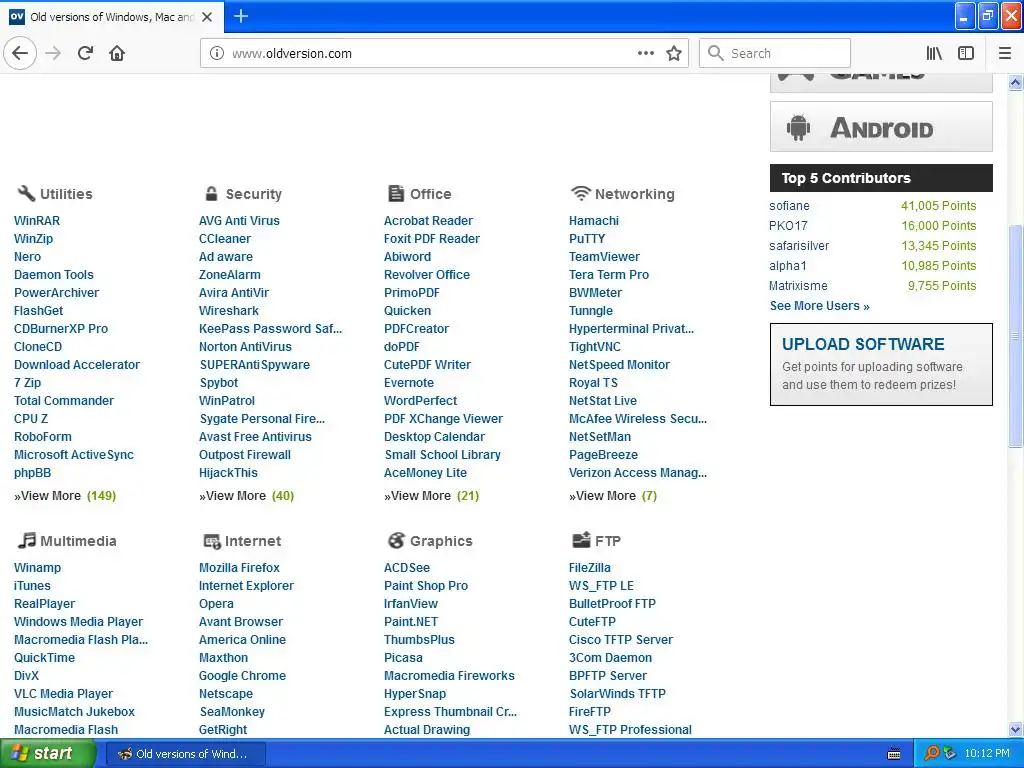Expand View More (21) under Office

[432, 496]
